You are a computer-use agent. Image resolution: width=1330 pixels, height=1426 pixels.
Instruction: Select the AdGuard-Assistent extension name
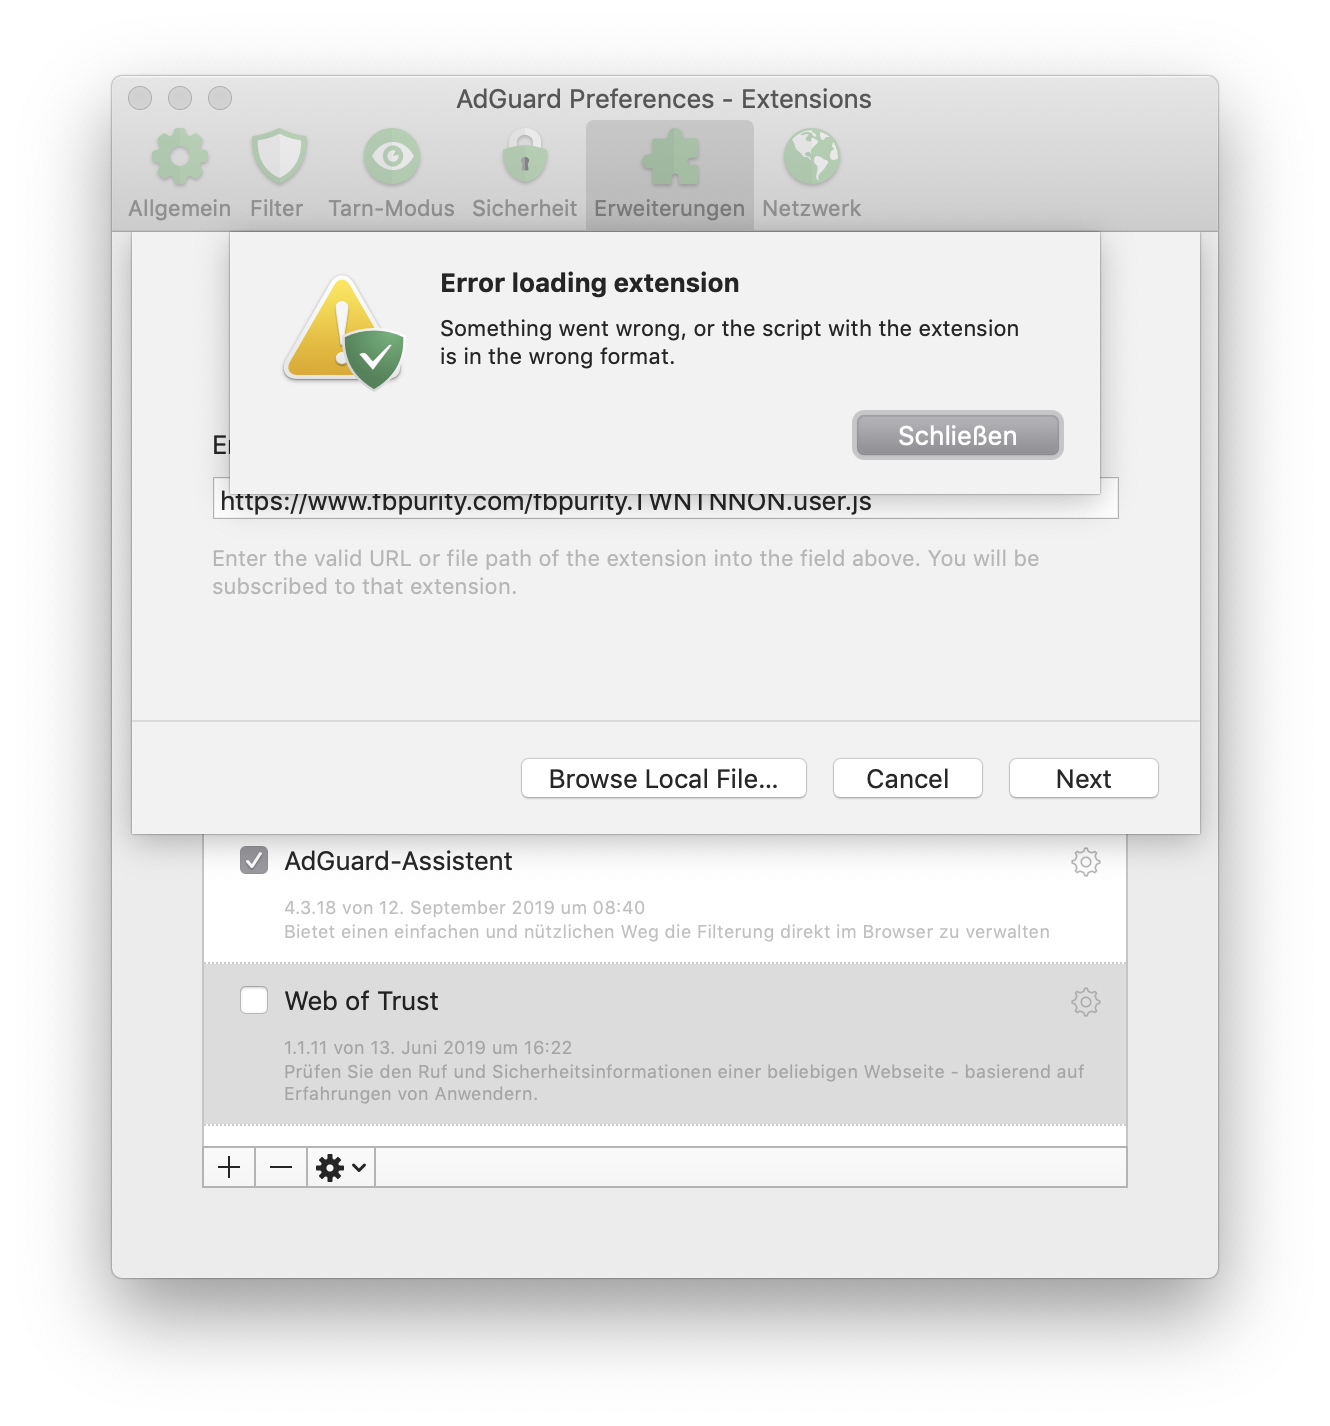click(398, 861)
